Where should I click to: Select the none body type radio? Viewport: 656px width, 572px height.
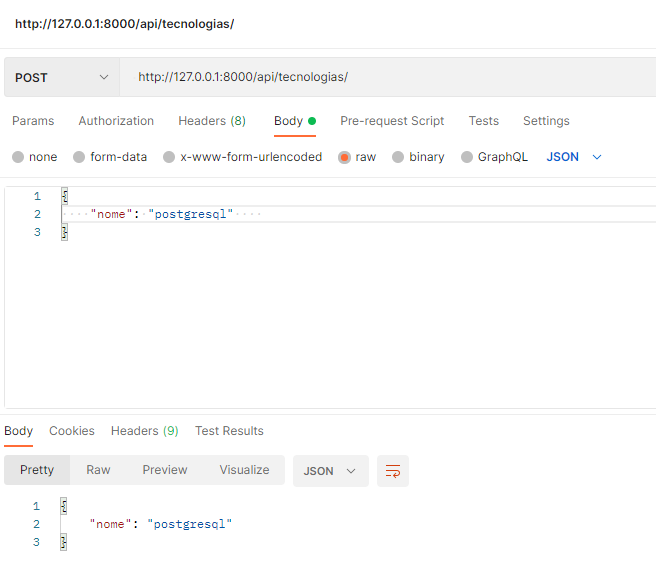pos(18,157)
